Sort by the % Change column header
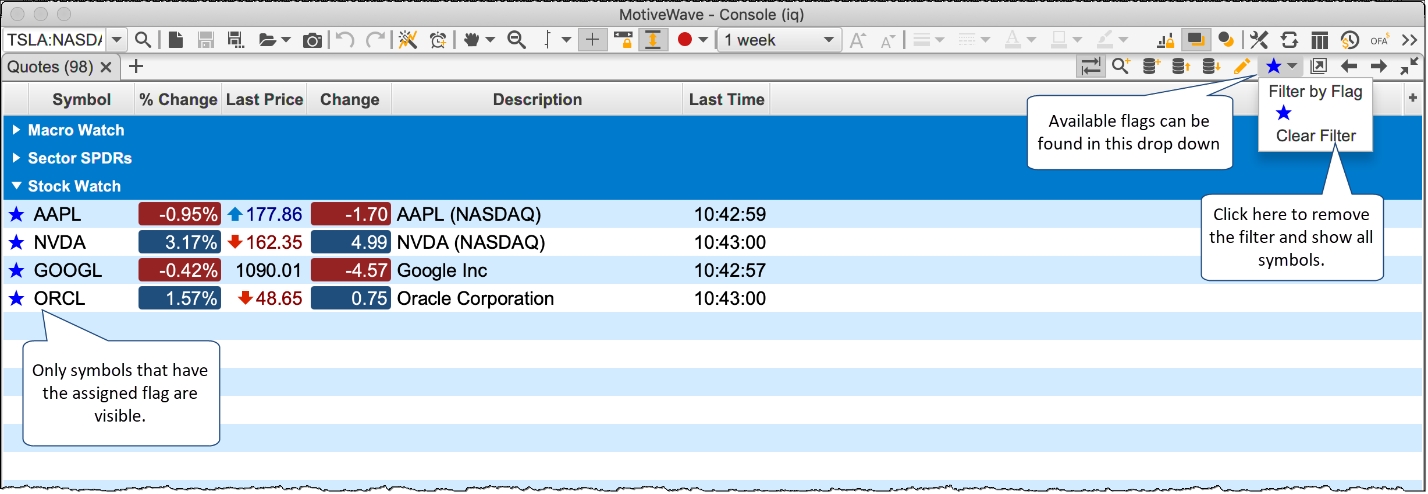 pyautogui.click(x=178, y=99)
